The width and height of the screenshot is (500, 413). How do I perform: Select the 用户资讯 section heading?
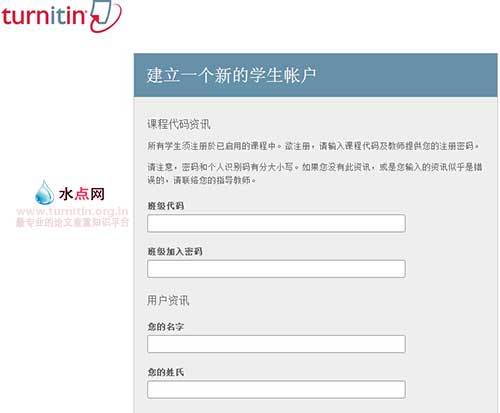coord(168,301)
